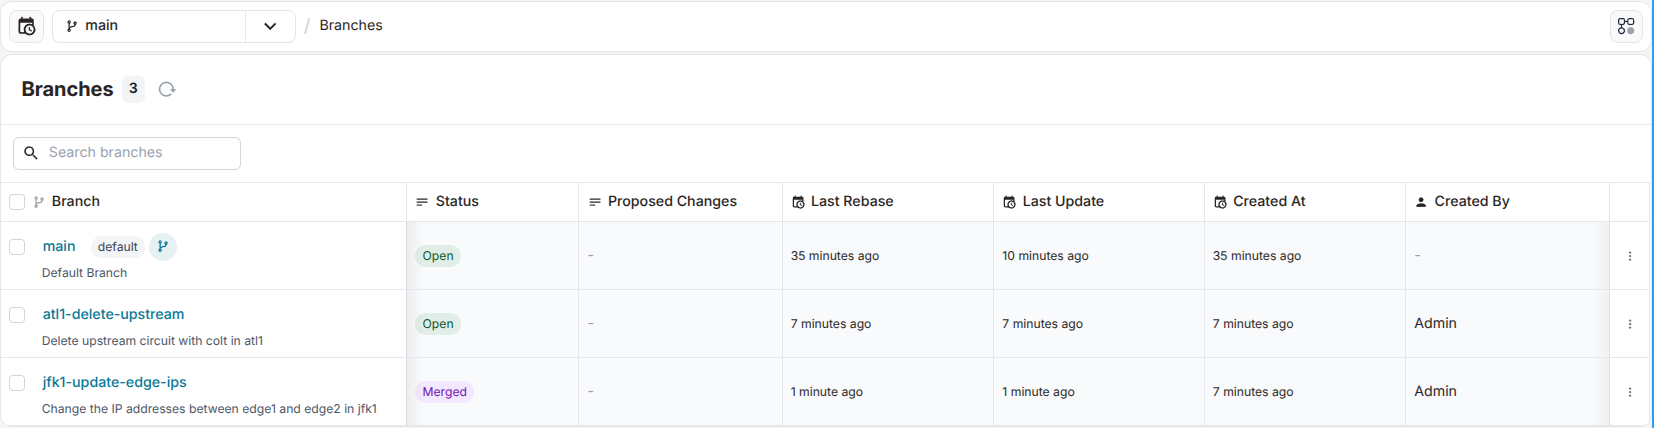Image resolution: width=1654 pixels, height=428 pixels.
Task: Tick the main branch row checkbox
Action: tap(17, 247)
